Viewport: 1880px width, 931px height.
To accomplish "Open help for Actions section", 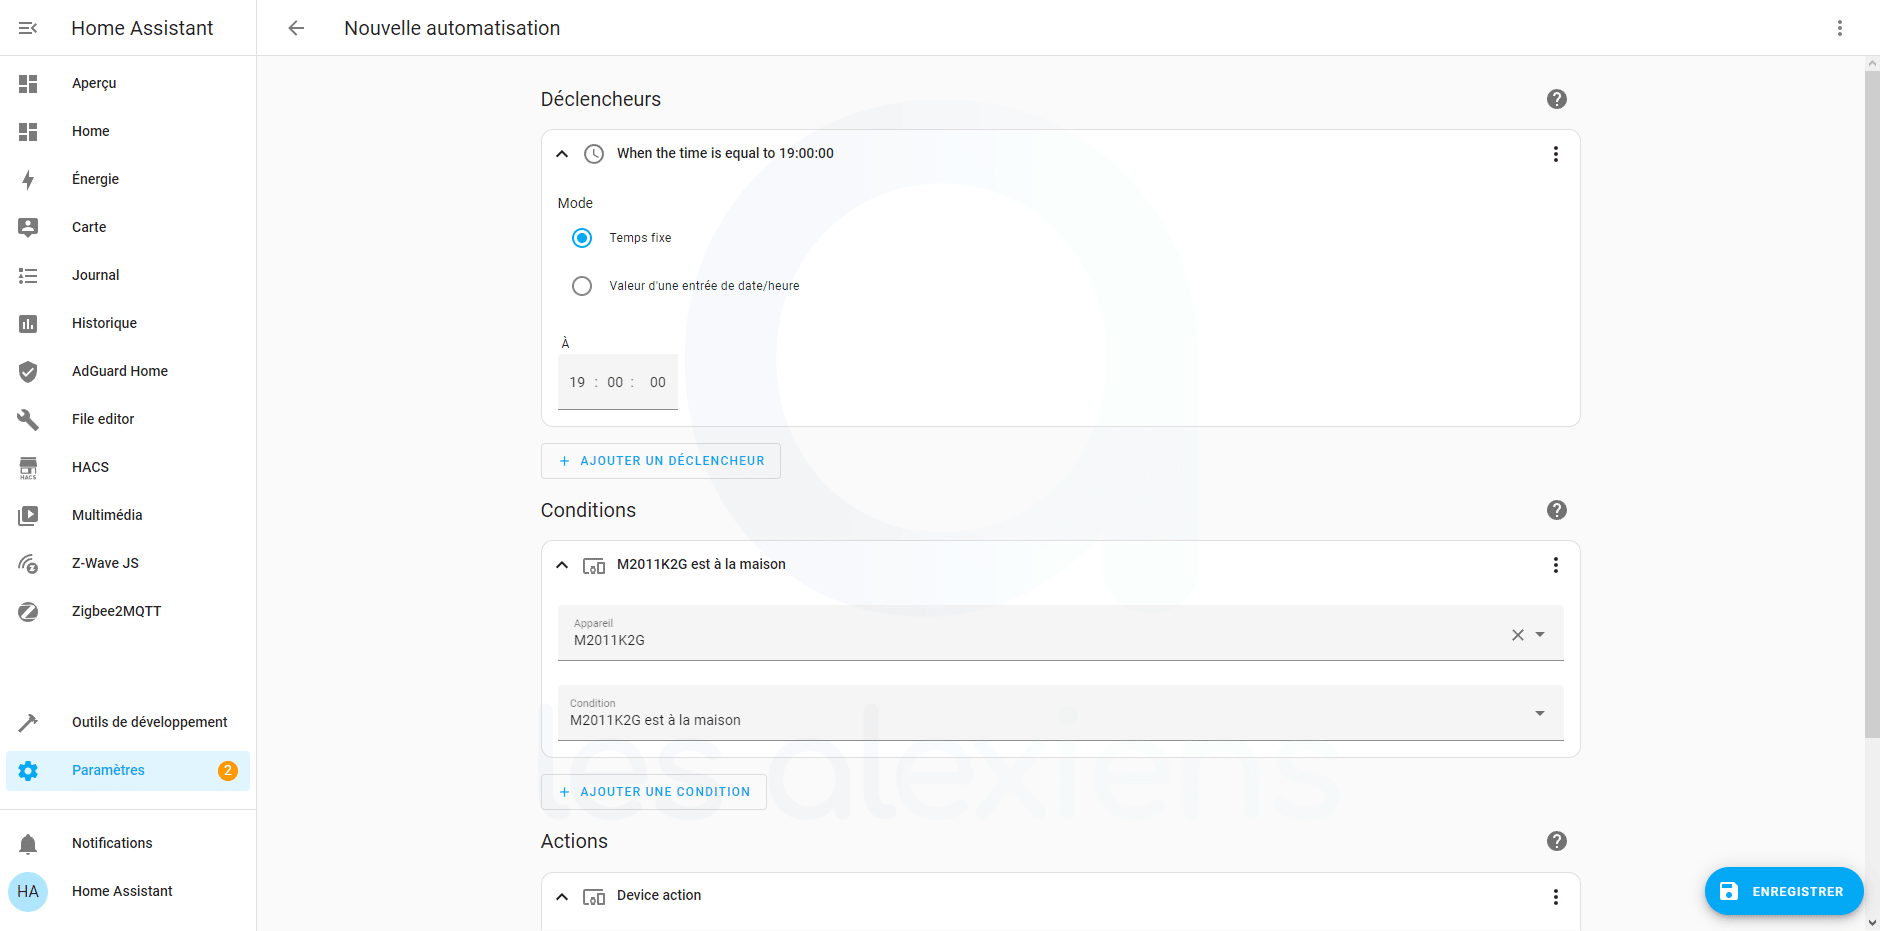I will (1556, 841).
